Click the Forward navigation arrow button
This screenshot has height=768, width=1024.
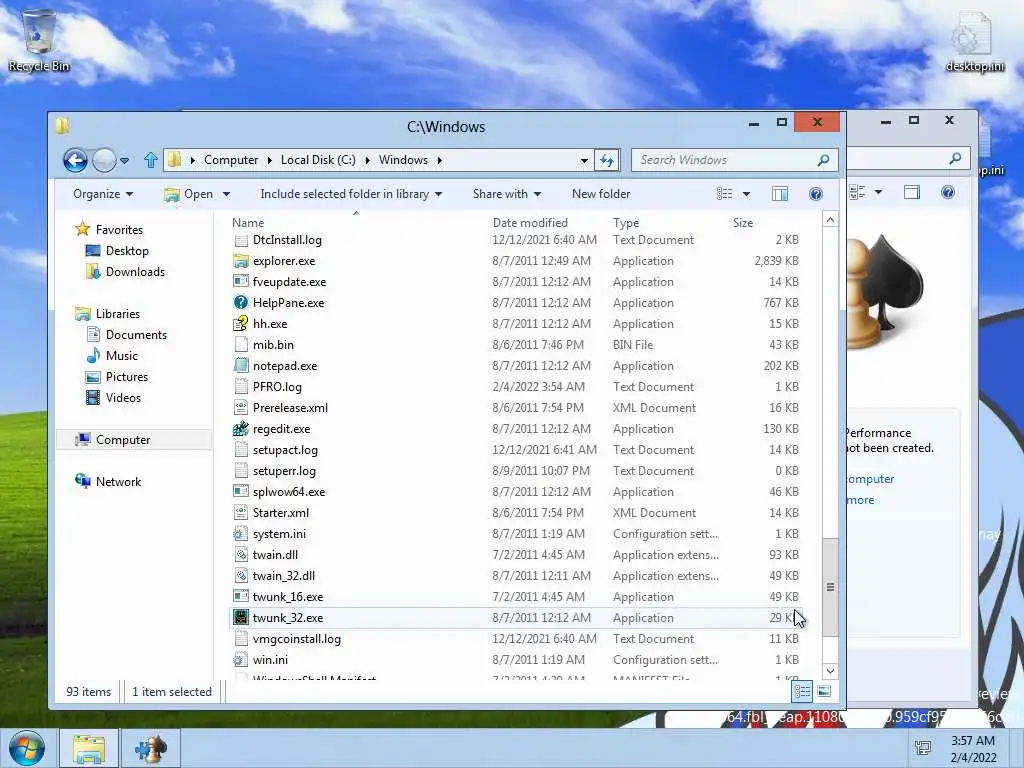point(104,160)
